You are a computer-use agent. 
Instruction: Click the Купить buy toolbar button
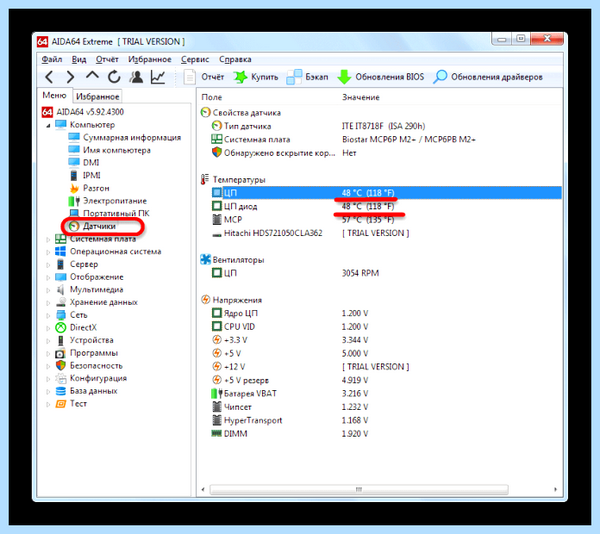256,77
